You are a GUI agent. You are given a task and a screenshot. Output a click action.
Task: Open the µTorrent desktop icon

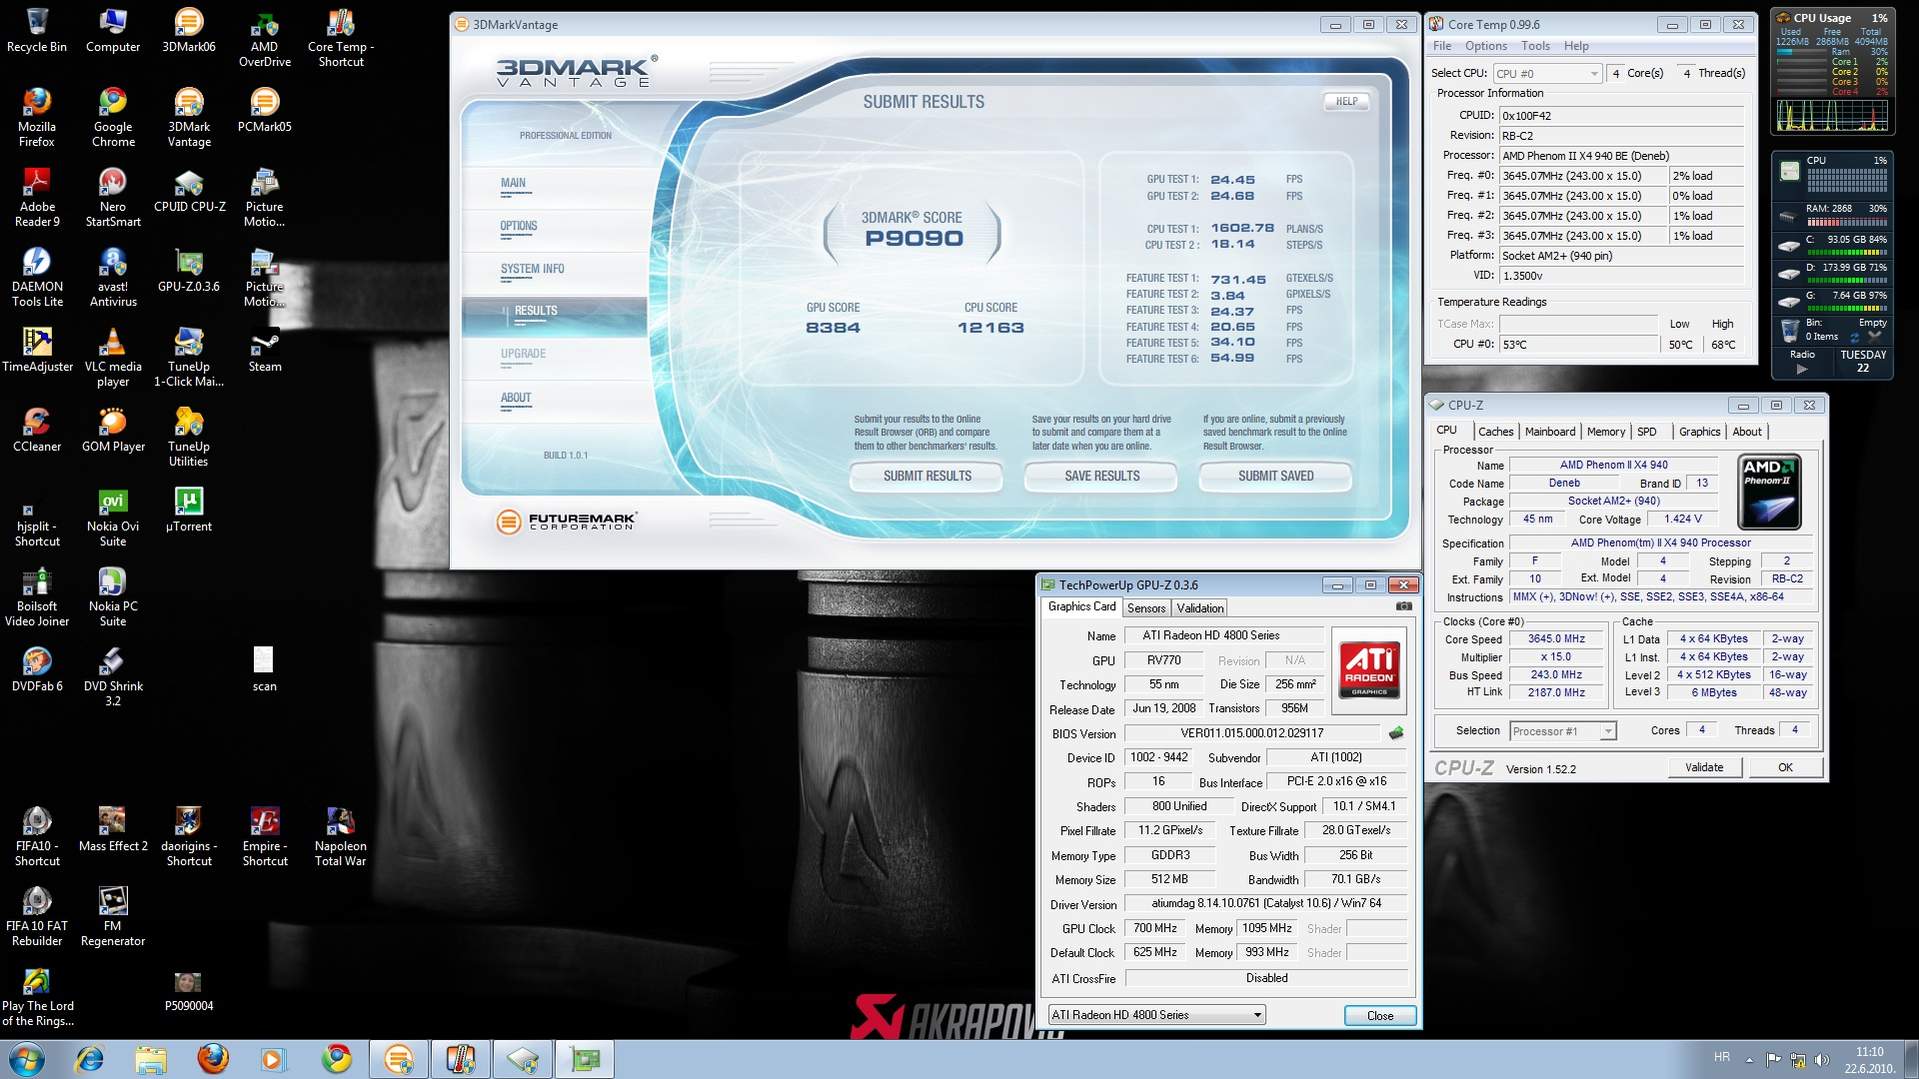(189, 509)
